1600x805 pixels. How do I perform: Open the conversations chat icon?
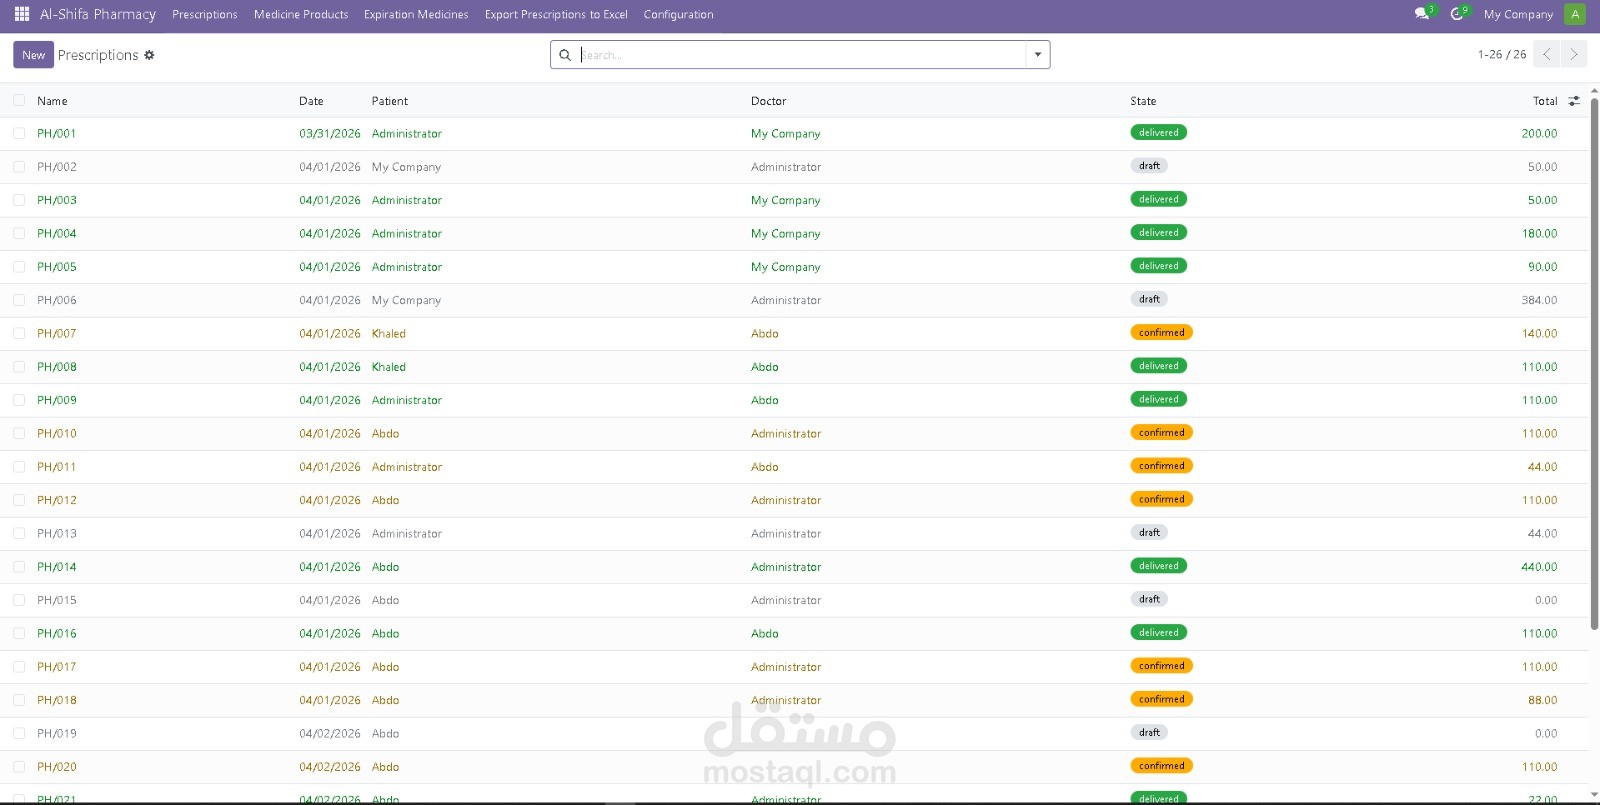[x=1422, y=14]
